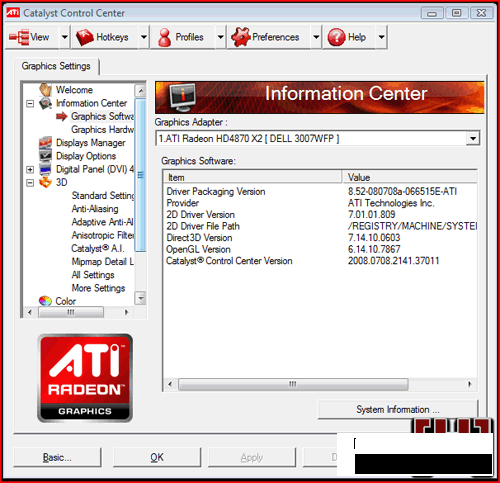Screen dimensions: 500x483
Task: Click the value 7.14.10.0603
Action: pyautogui.click(x=374, y=238)
